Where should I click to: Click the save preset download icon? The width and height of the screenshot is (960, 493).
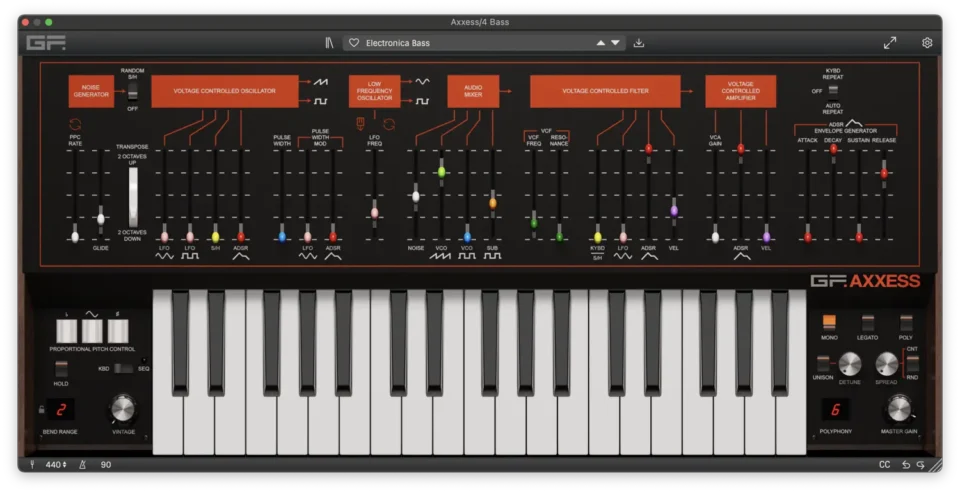[x=639, y=43]
